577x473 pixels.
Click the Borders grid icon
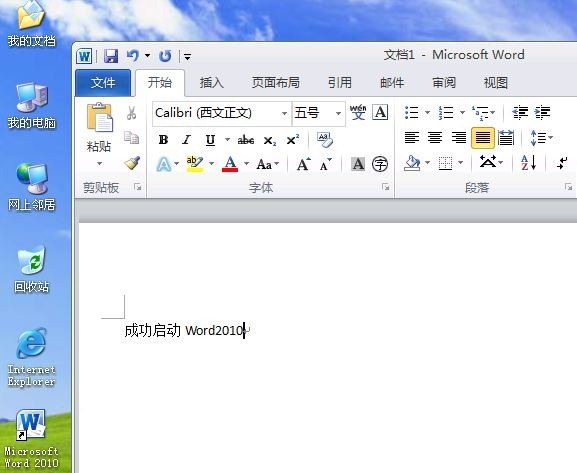[445, 163]
